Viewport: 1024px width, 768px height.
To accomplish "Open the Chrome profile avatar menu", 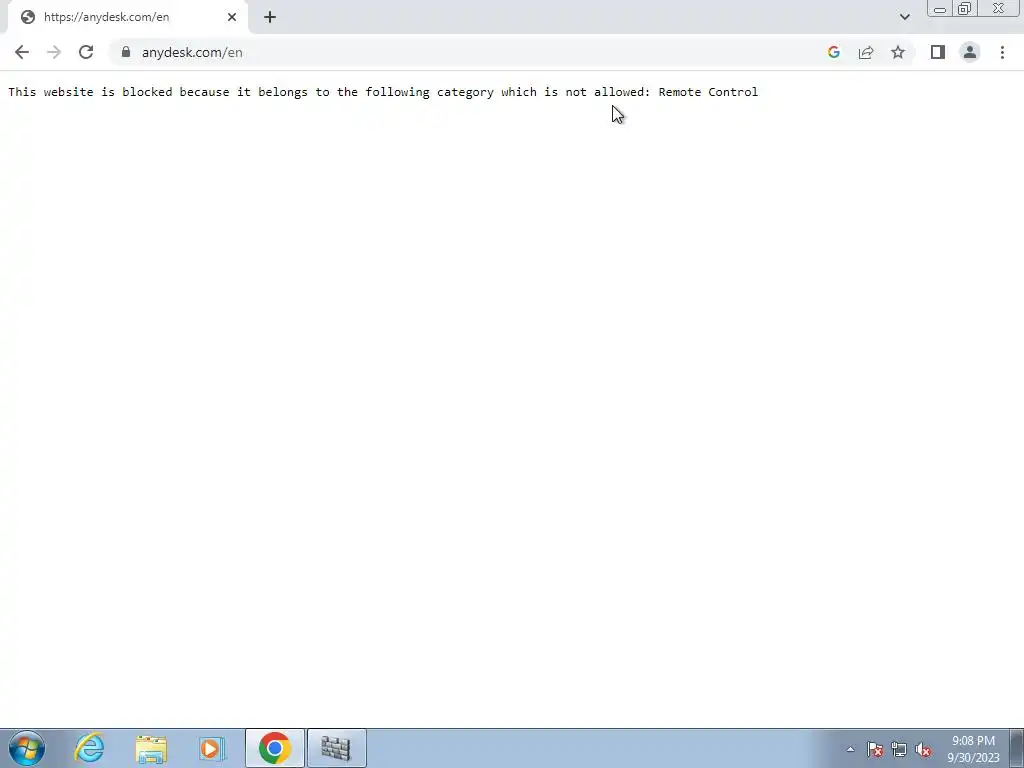I will click(x=970, y=52).
